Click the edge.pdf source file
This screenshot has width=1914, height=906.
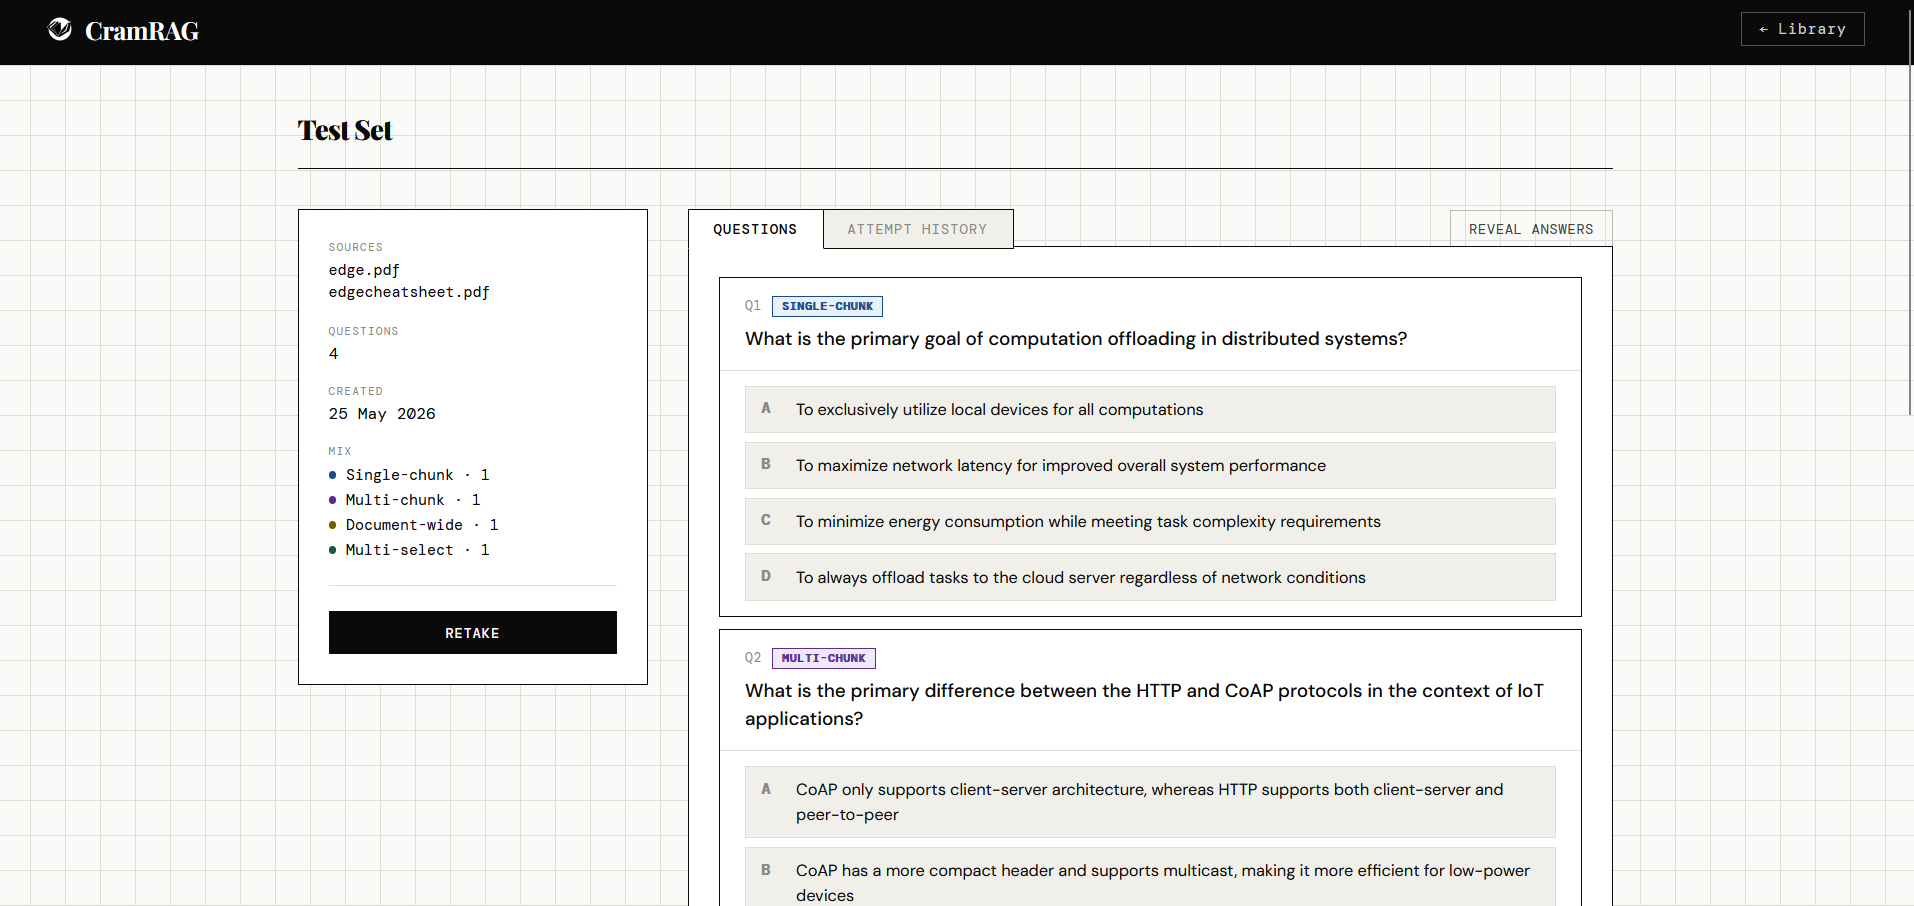click(x=364, y=270)
